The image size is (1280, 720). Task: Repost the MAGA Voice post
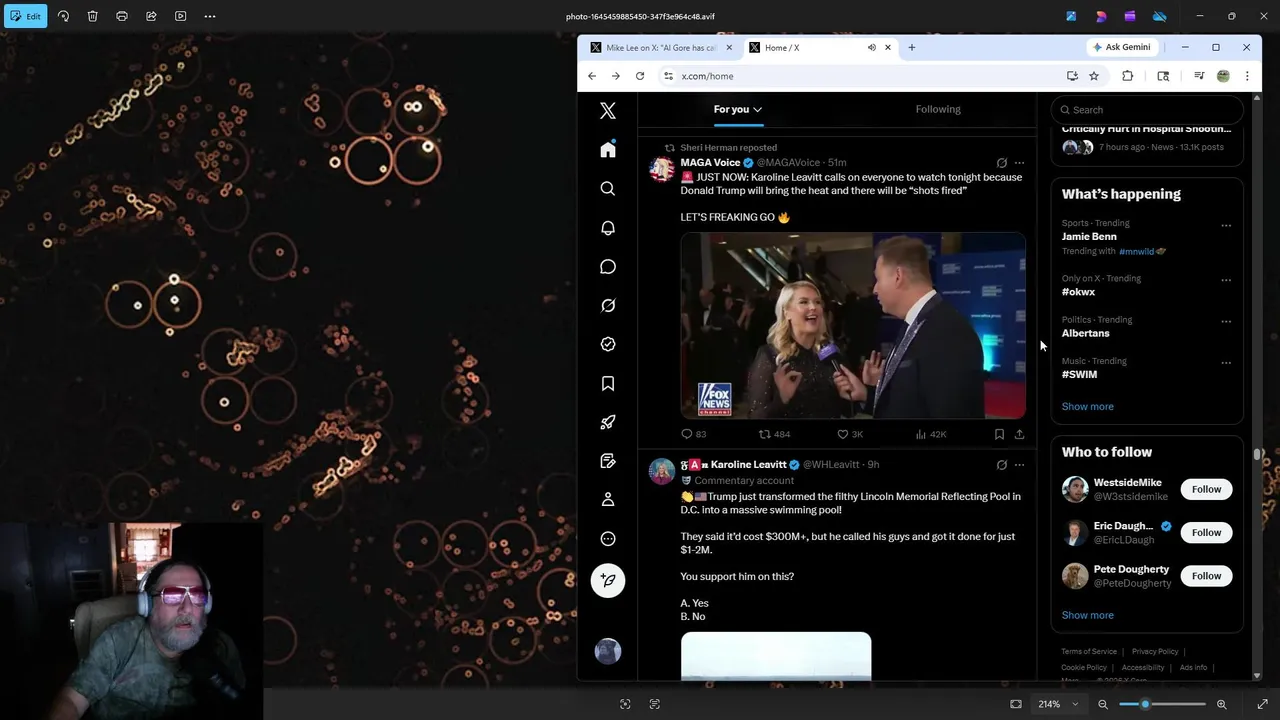coord(774,434)
